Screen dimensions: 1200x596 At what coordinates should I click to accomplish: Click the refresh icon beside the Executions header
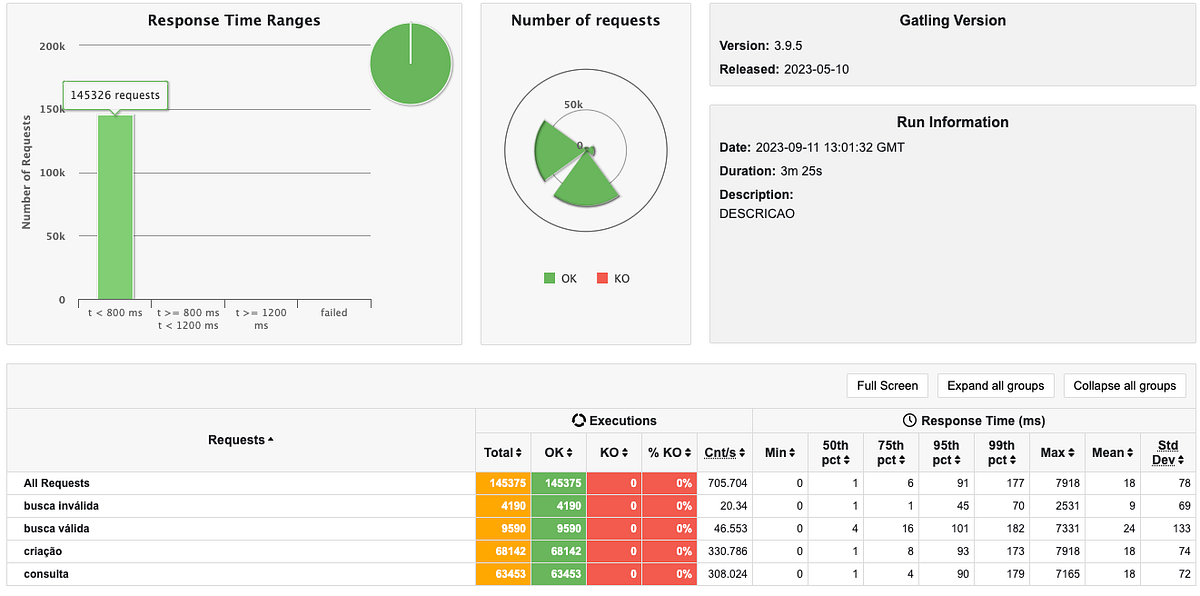coord(577,420)
